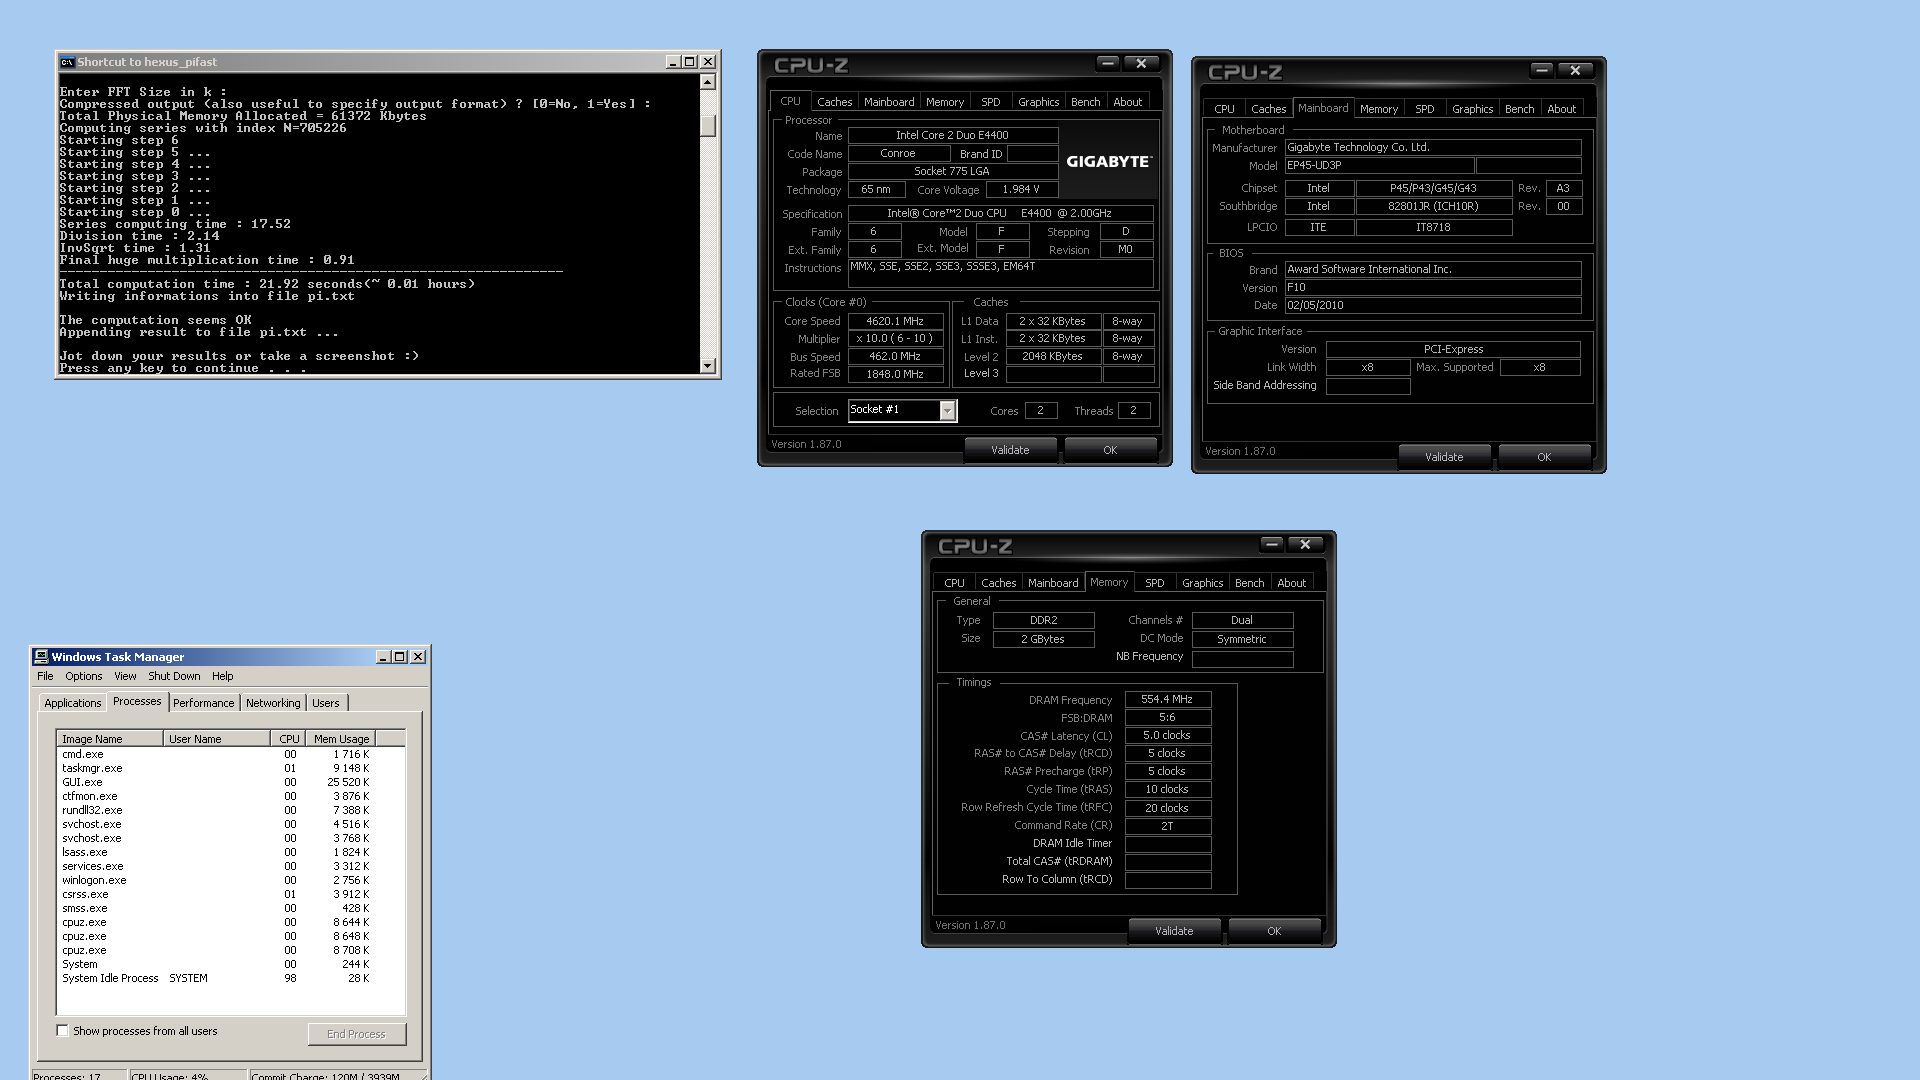Click the Core Voltage 1.984 V value

pyautogui.click(x=1021, y=190)
